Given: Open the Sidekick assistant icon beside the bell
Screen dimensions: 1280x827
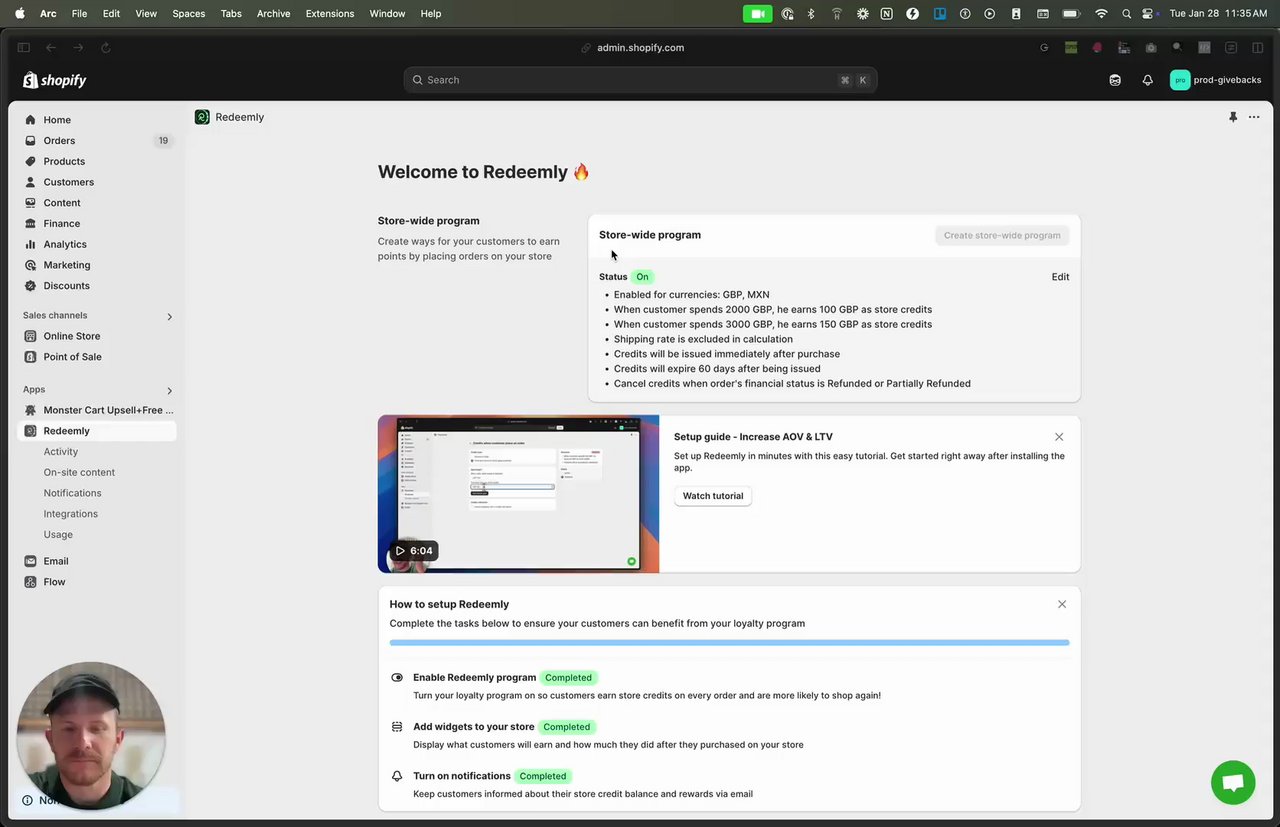Looking at the screenshot, I should (x=1115, y=80).
